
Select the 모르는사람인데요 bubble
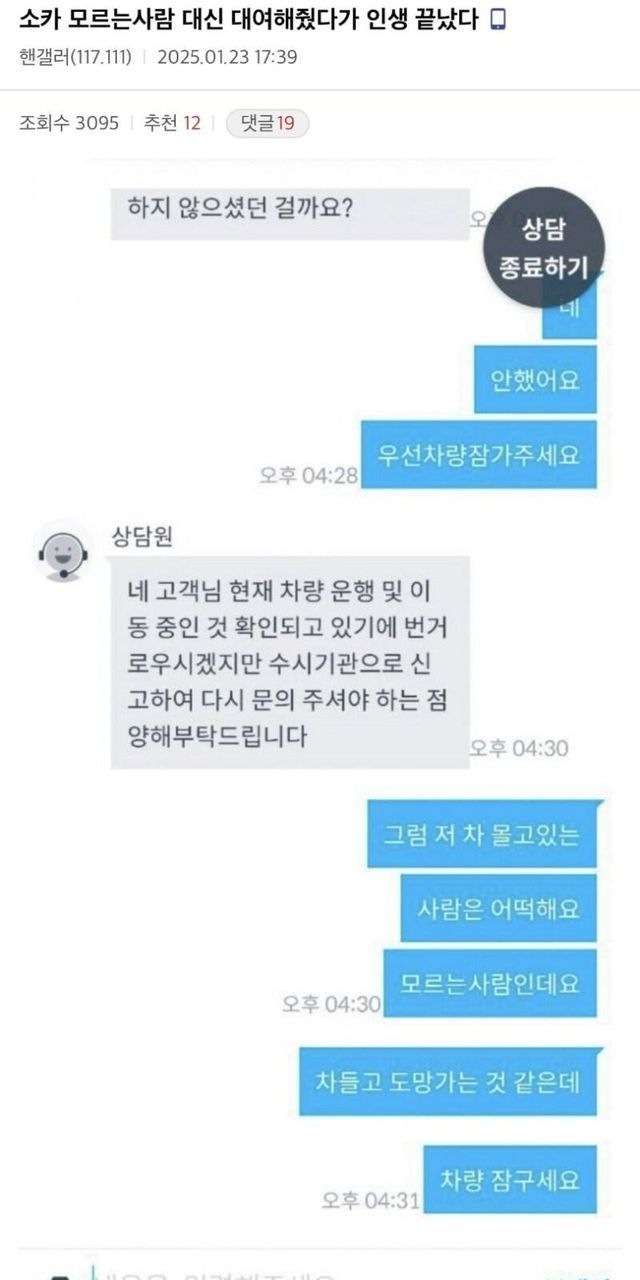point(490,983)
